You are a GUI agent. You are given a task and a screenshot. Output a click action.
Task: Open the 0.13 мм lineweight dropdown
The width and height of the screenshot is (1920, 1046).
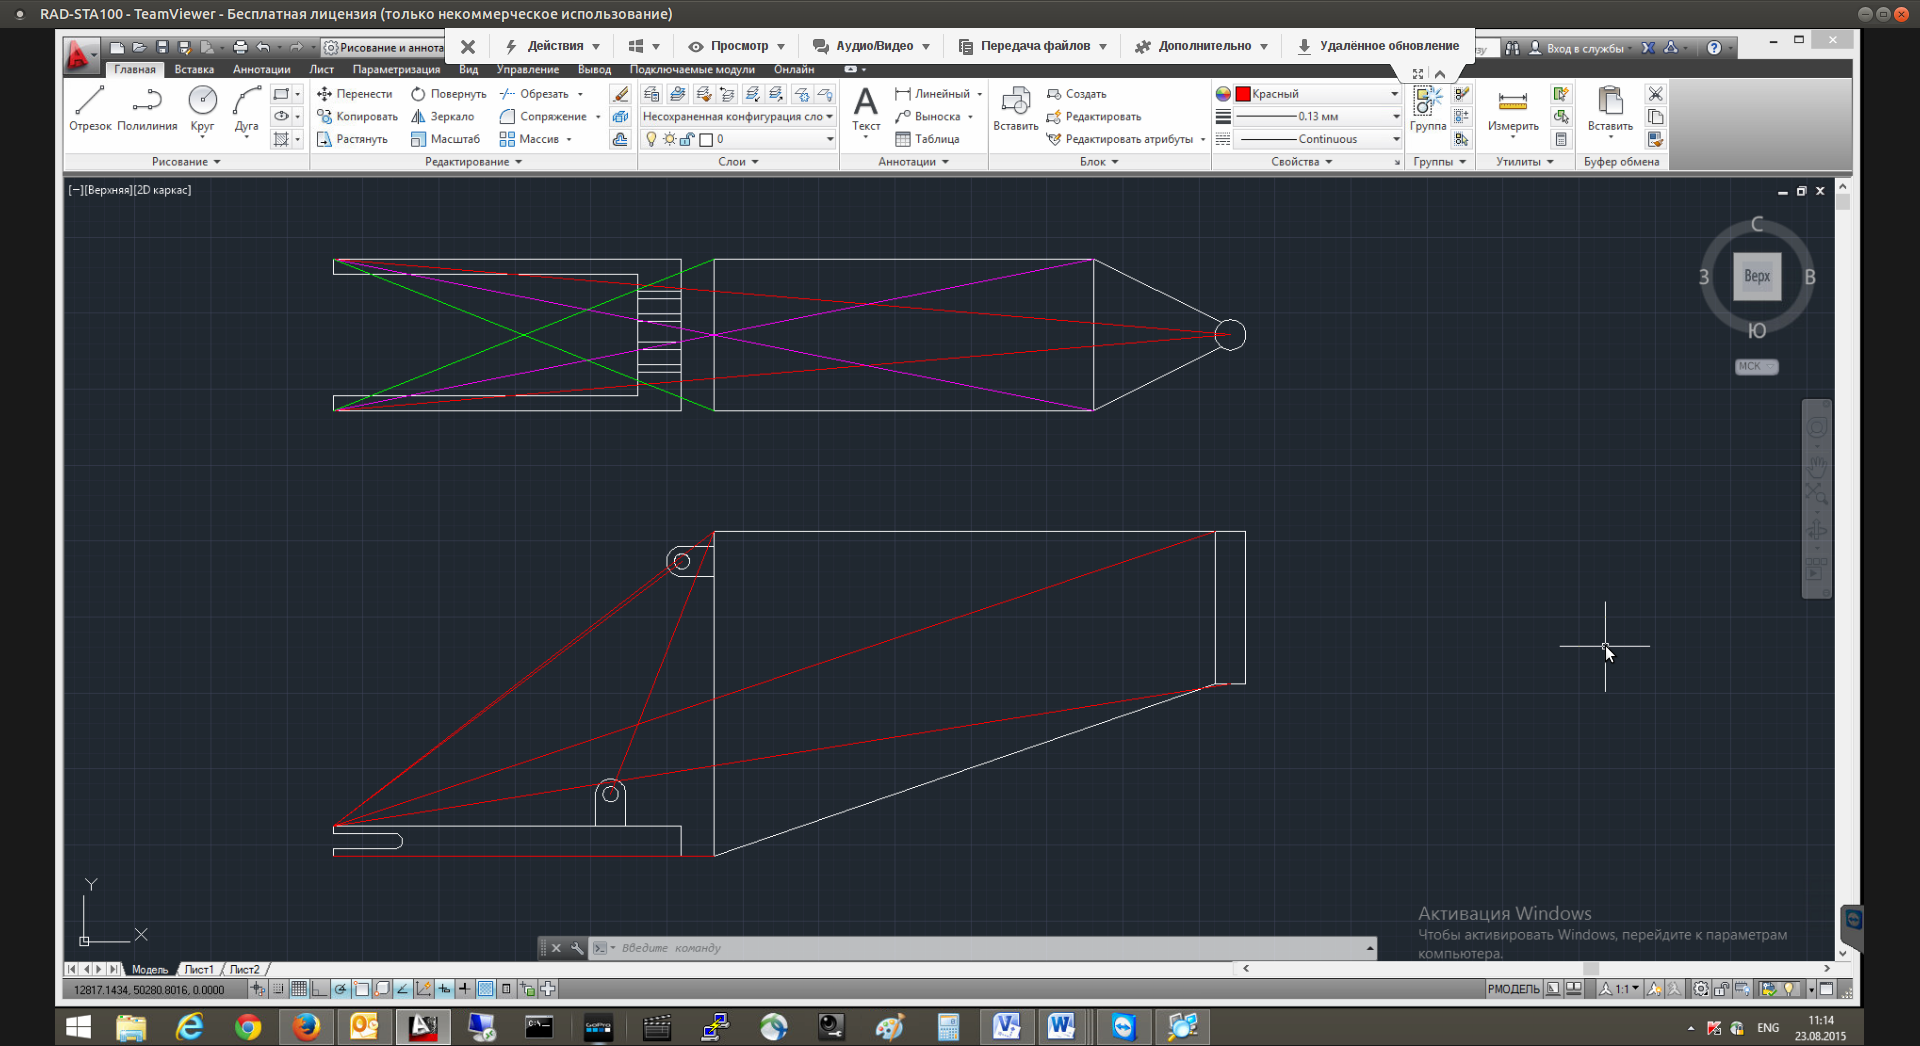click(x=1317, y=116)
